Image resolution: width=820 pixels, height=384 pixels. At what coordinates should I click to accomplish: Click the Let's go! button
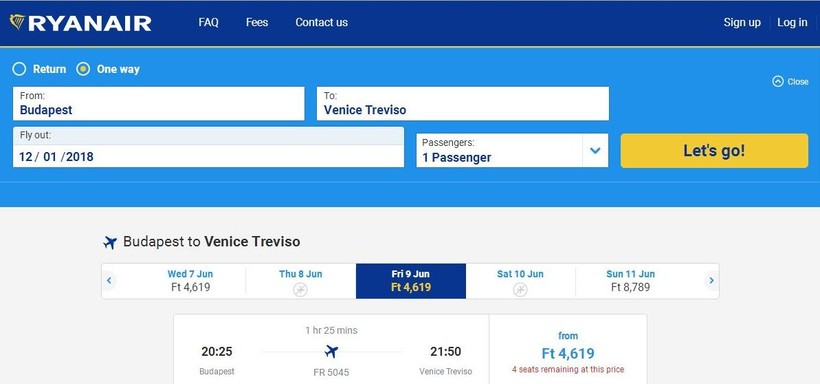tap(714, 151)
